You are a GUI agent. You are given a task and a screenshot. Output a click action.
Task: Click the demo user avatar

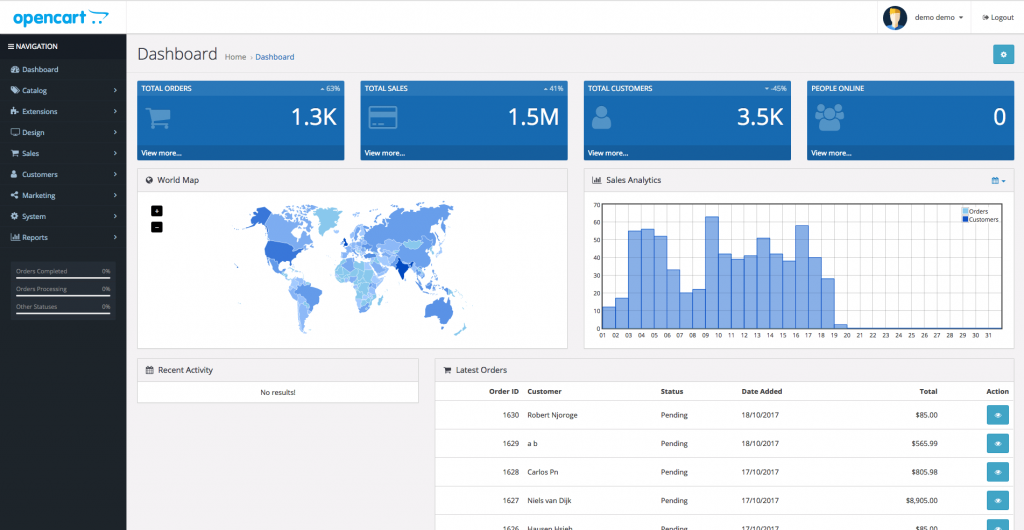point(895,17)
